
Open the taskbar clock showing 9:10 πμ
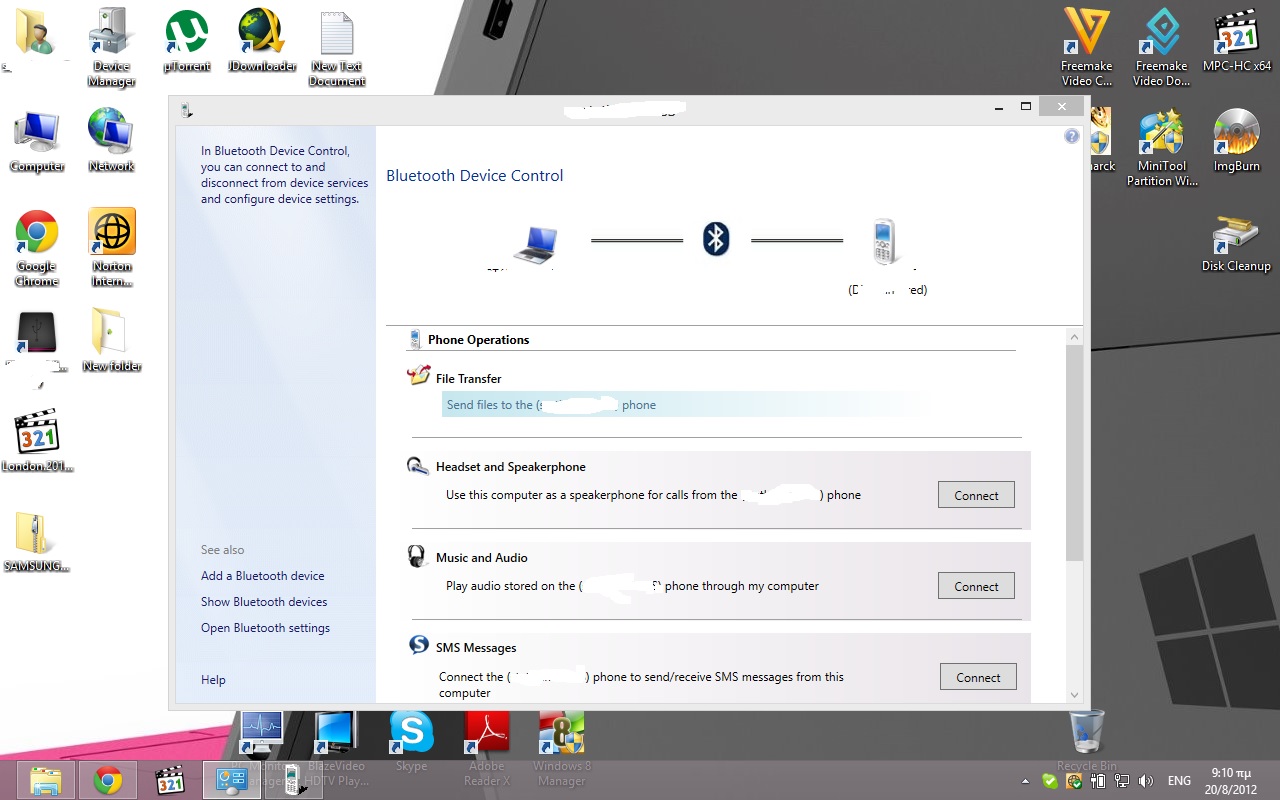click(1231, 780)
